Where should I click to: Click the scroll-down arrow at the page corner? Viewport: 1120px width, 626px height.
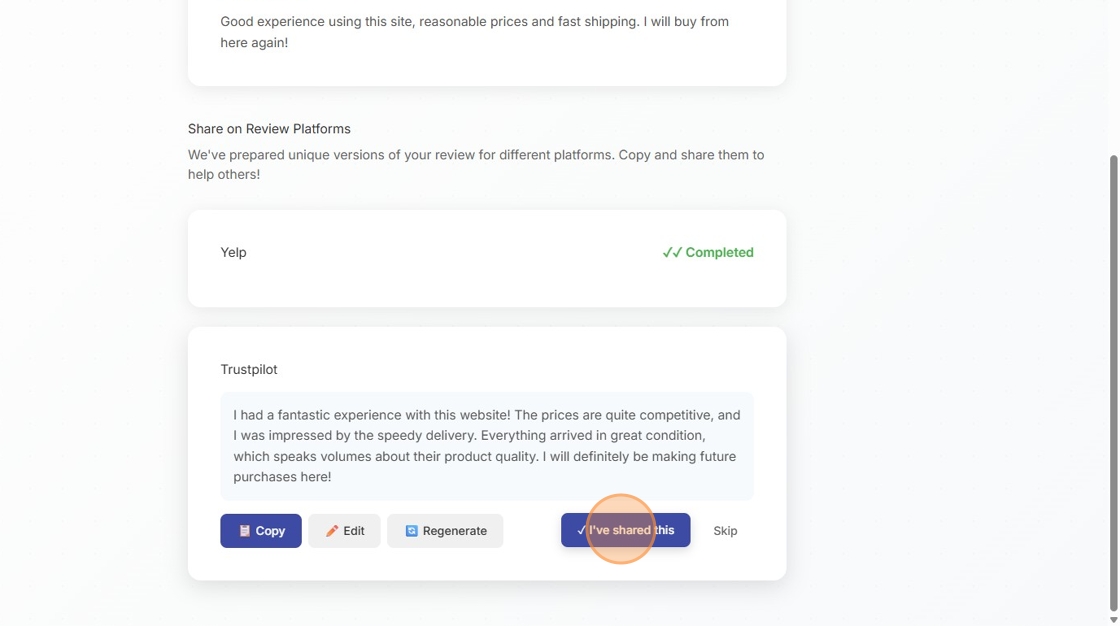pos(1114,620)
